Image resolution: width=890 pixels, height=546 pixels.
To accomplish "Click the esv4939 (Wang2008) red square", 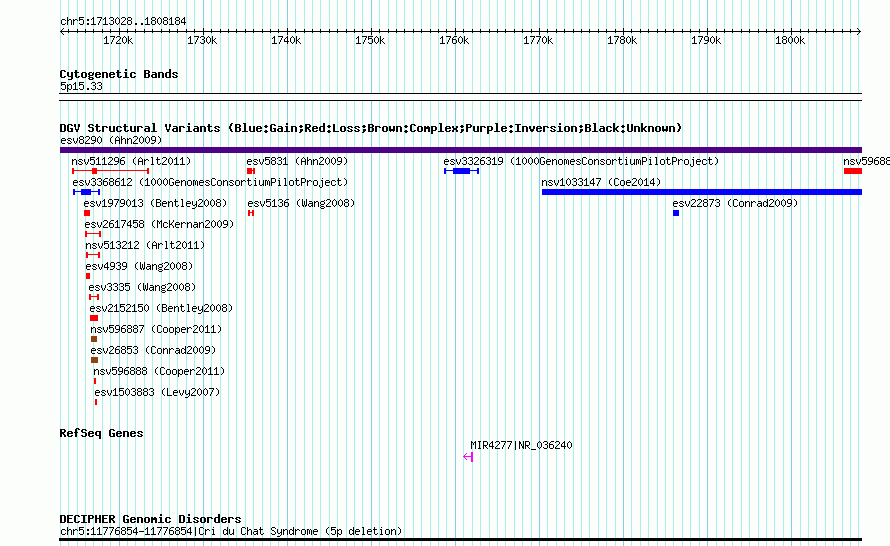I will 88,276.
